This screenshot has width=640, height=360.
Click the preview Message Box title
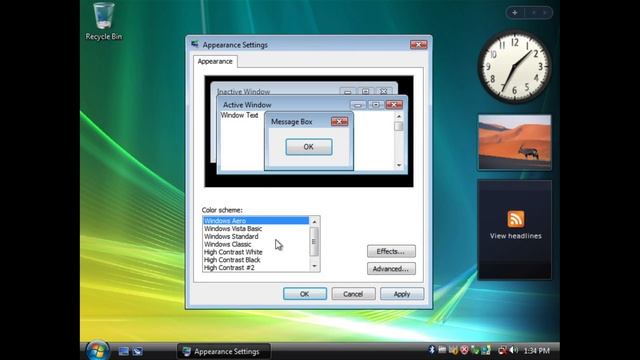coord(291,122)
